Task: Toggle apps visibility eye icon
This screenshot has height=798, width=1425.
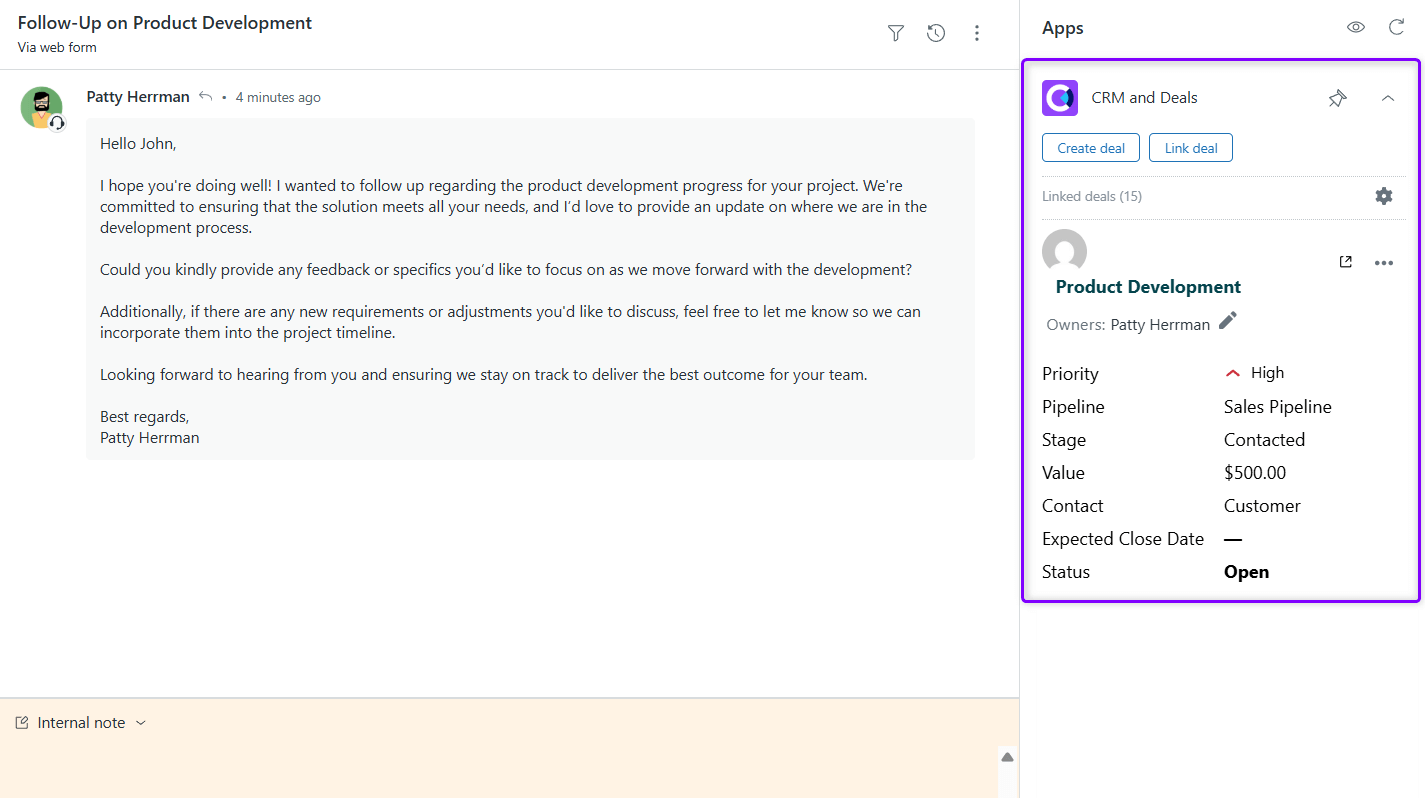Action: tap(1355, 27)
